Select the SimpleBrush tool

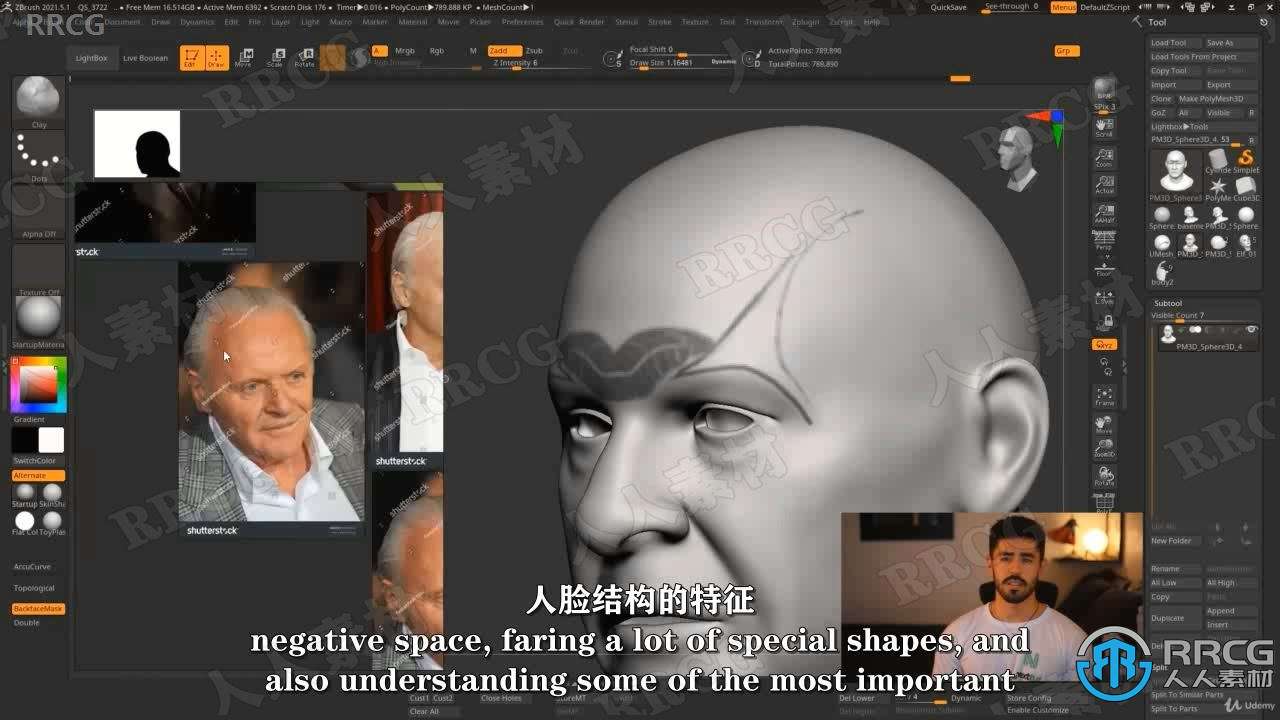[1245, 159]
